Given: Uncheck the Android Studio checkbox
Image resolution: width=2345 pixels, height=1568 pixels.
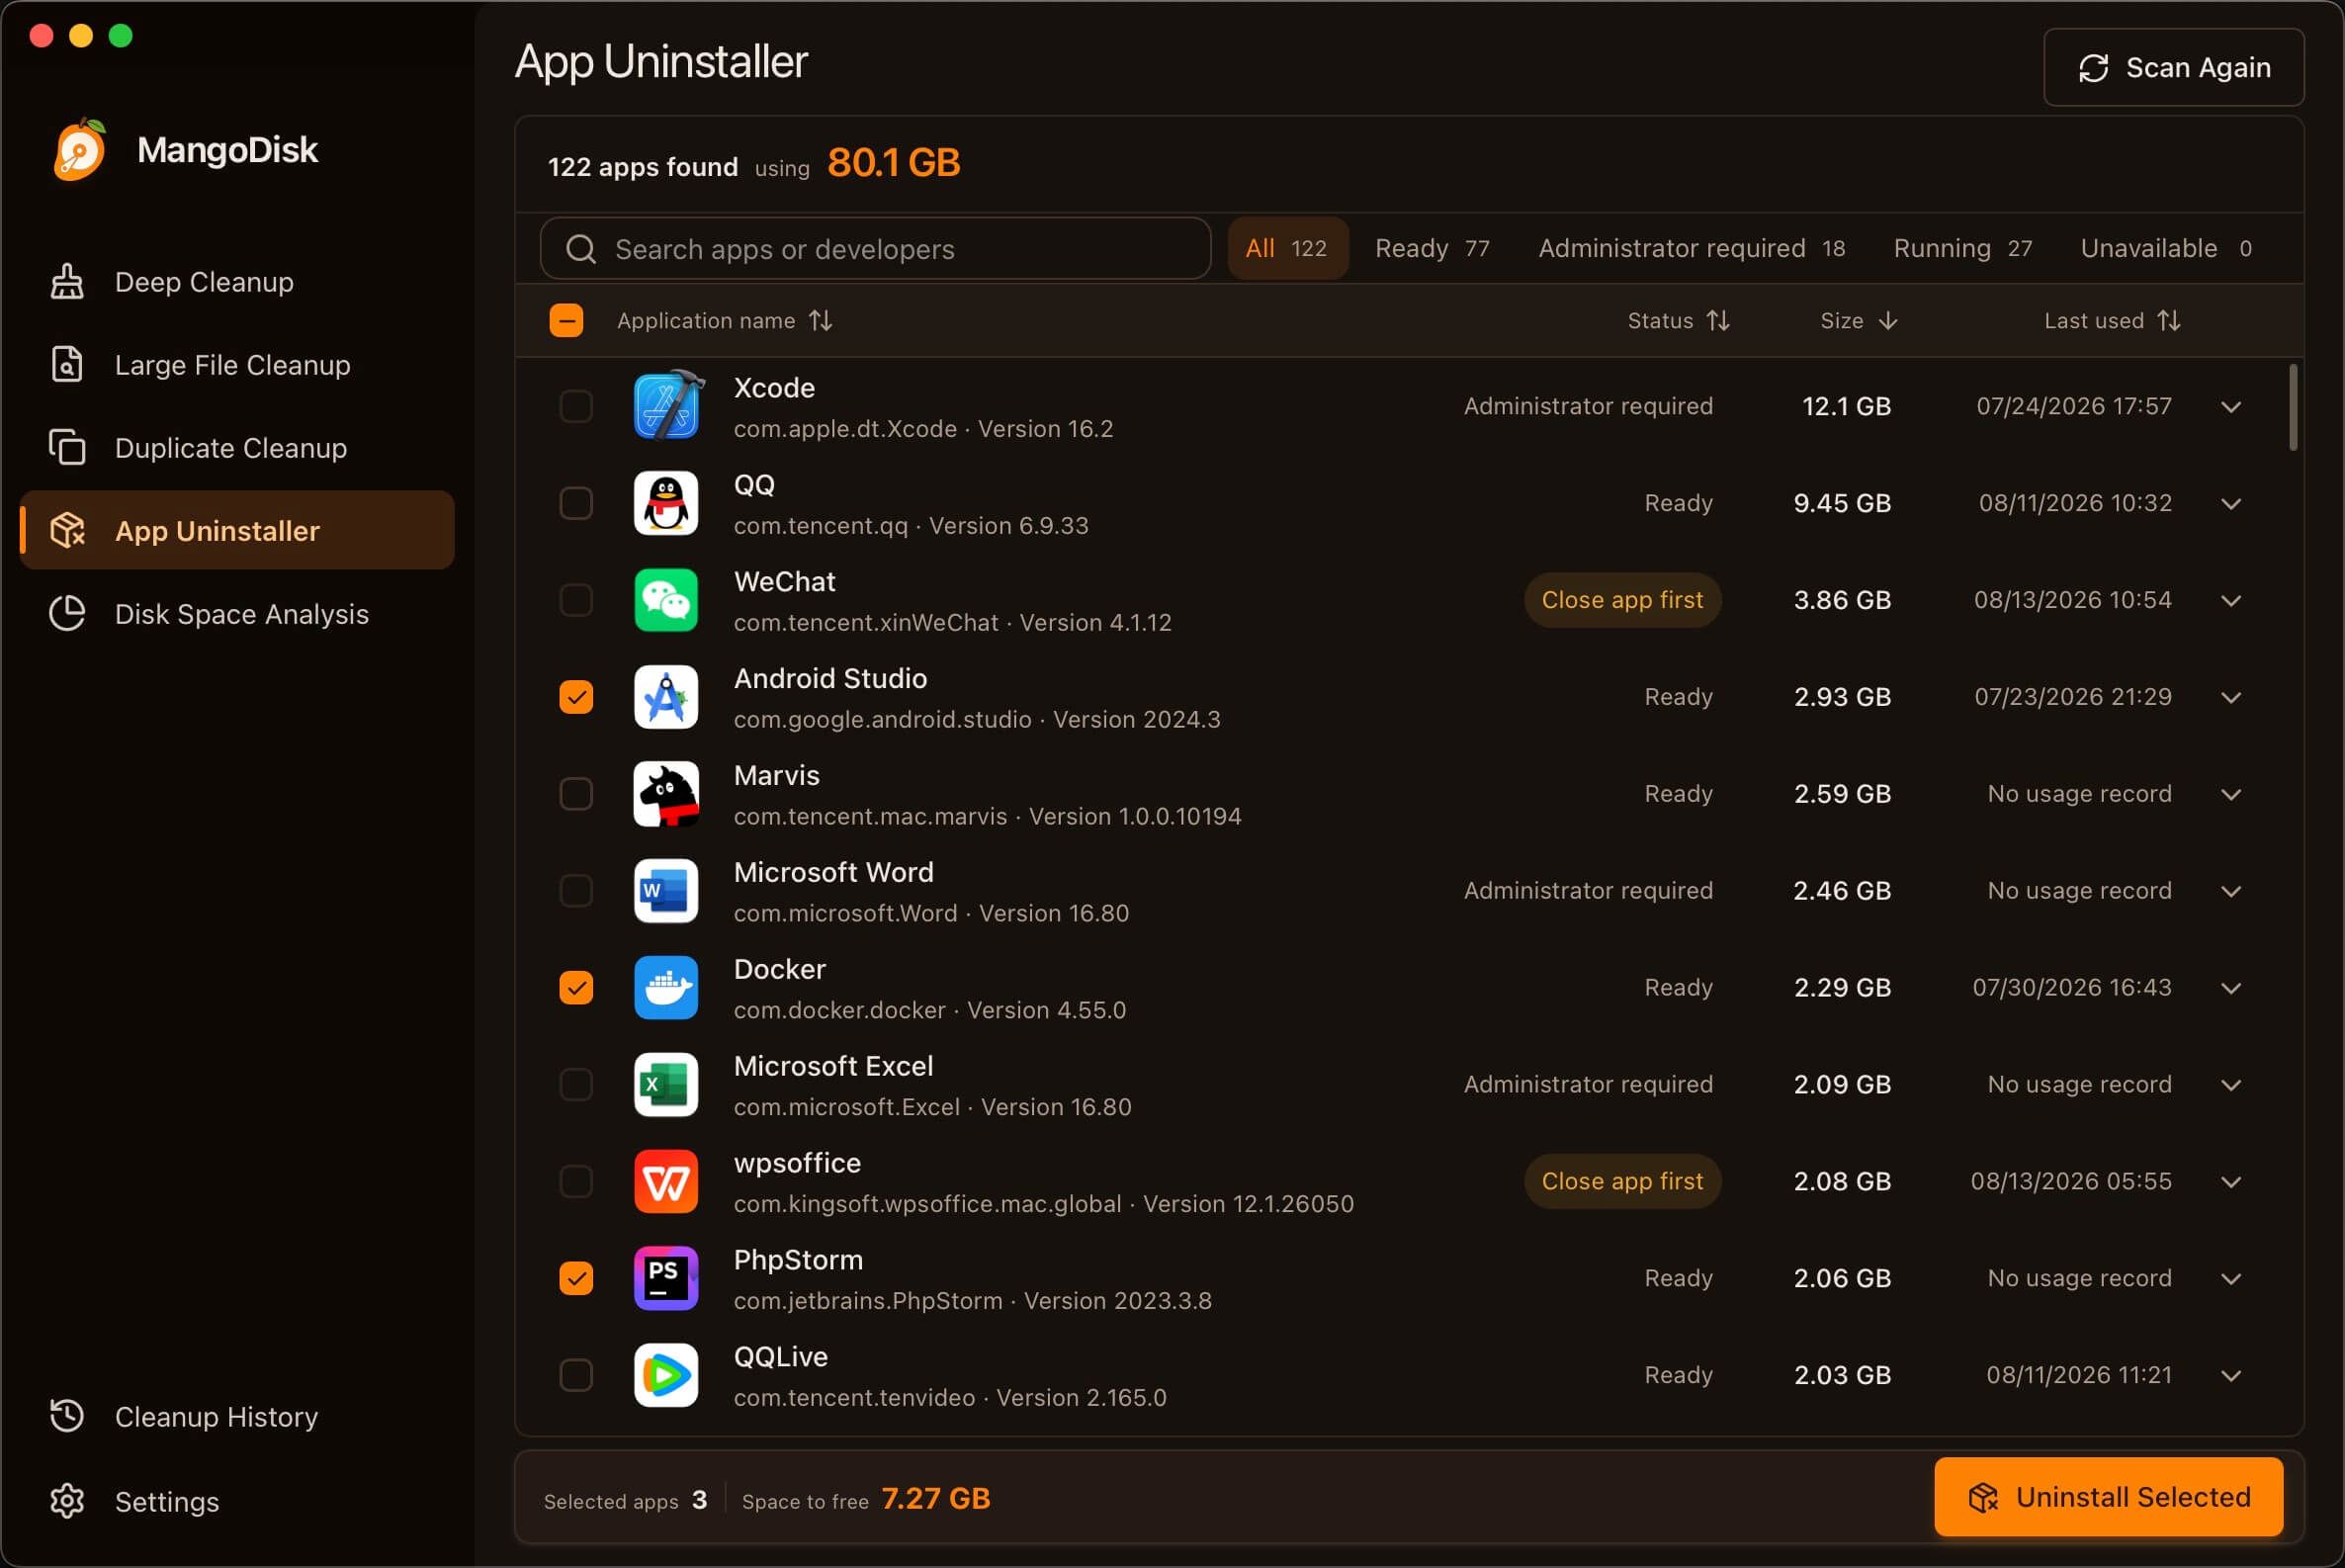Looking at the screenshot, I should [576, 697].
